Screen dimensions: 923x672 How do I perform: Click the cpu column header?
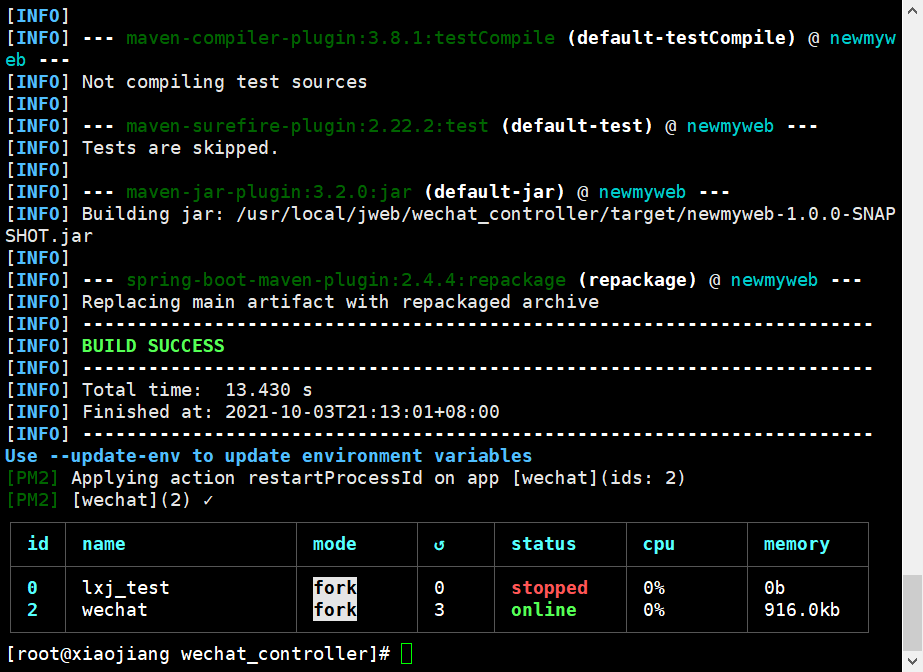point(658,545)
